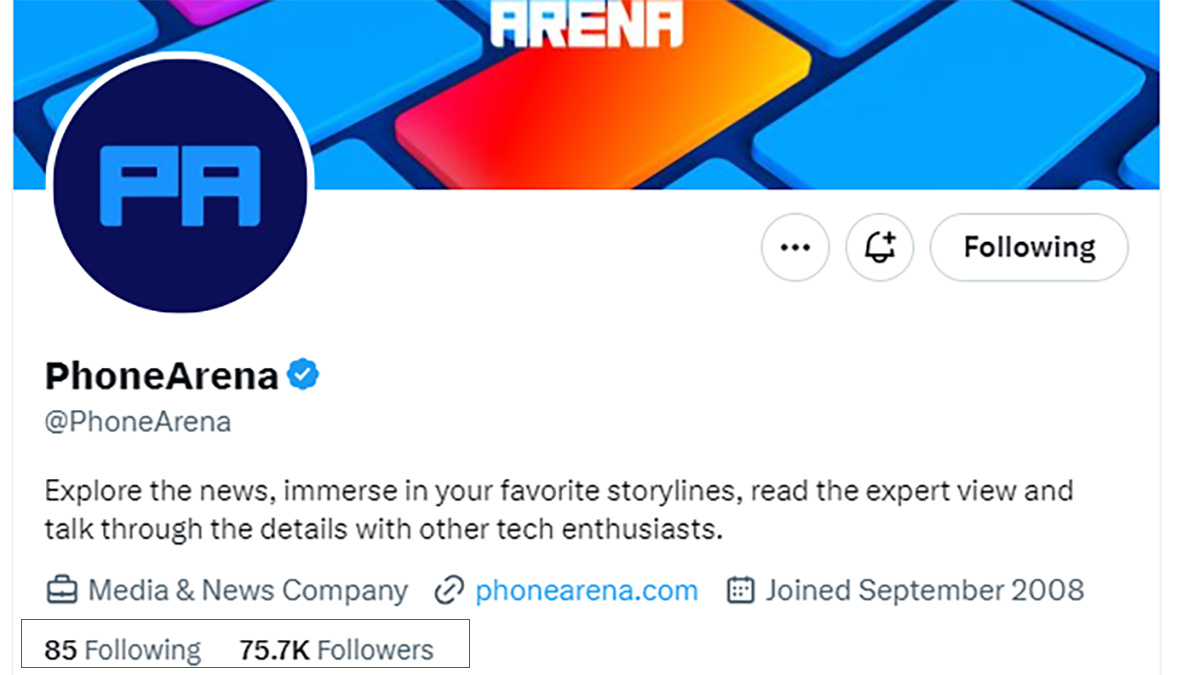This screenshot has width=1200, height=675.
Task: Click the briefcase category icon
Action: [62, 590]
